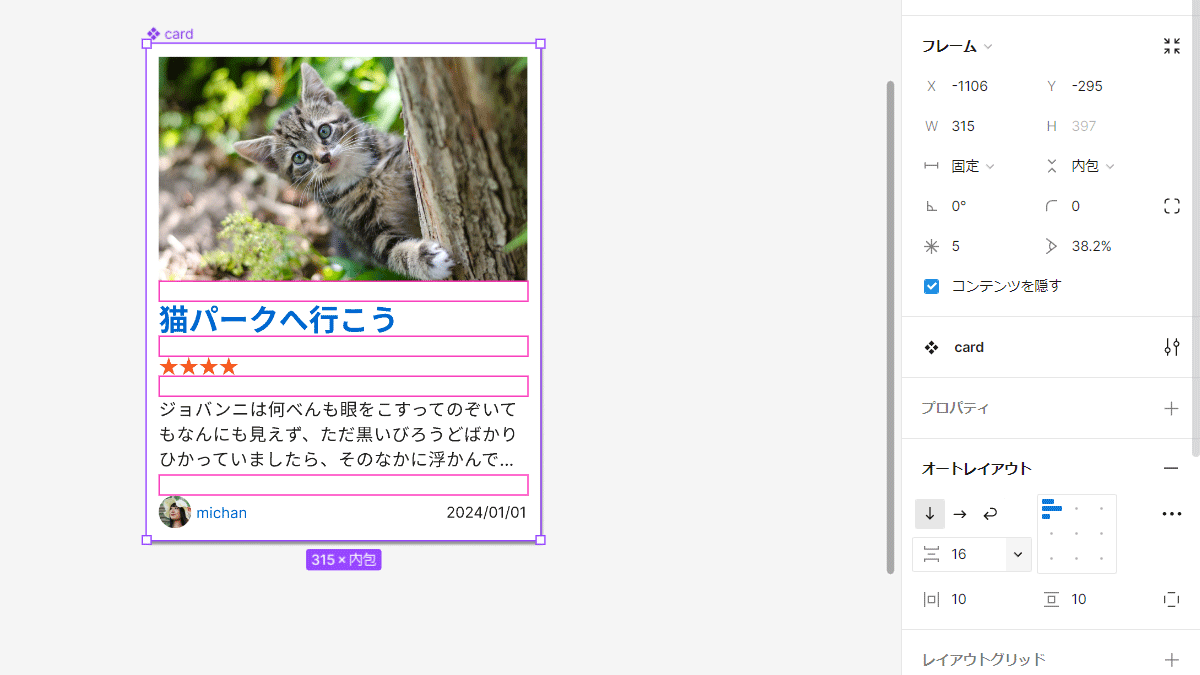This screenshot has width=1200, height=675.
Task: Click the rotation field 0°
Action: tap(960, 206)
